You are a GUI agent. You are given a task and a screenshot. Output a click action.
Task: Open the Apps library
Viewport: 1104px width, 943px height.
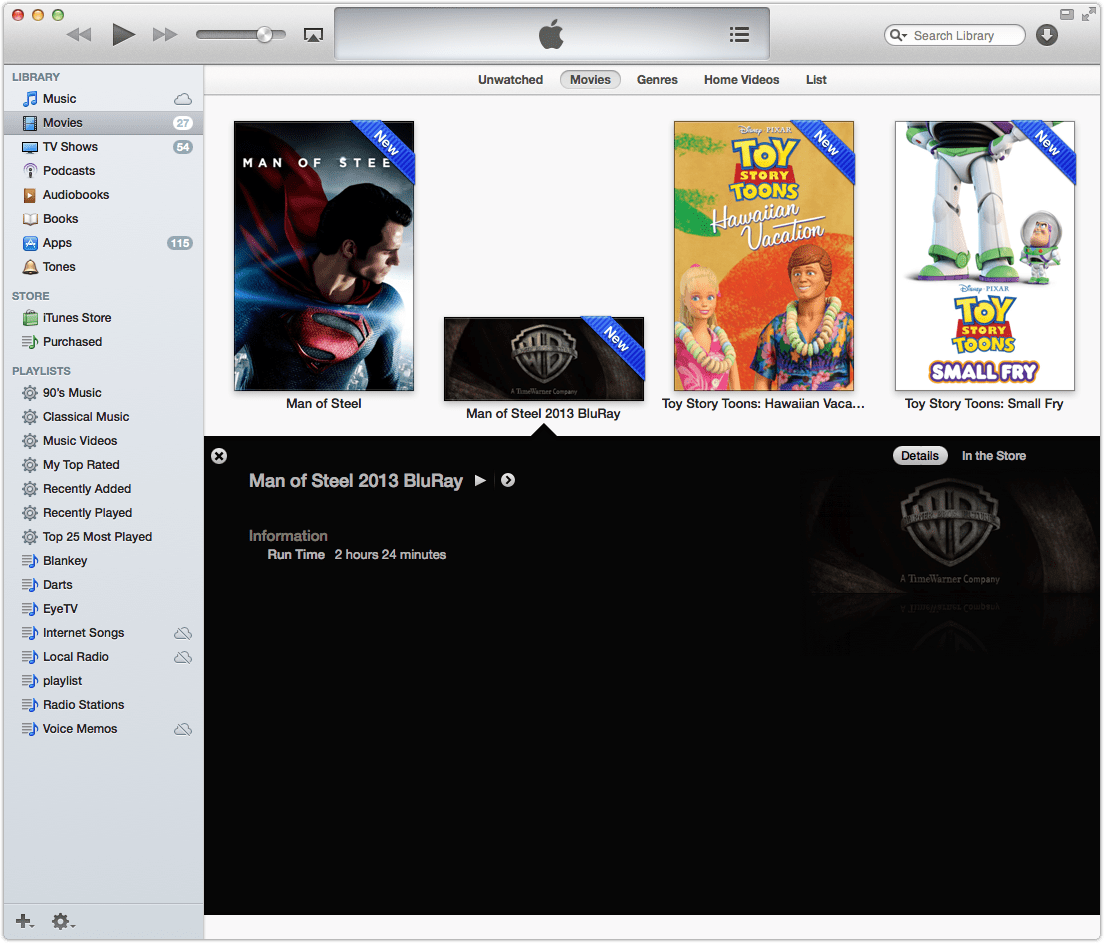(x=102, y=242)
